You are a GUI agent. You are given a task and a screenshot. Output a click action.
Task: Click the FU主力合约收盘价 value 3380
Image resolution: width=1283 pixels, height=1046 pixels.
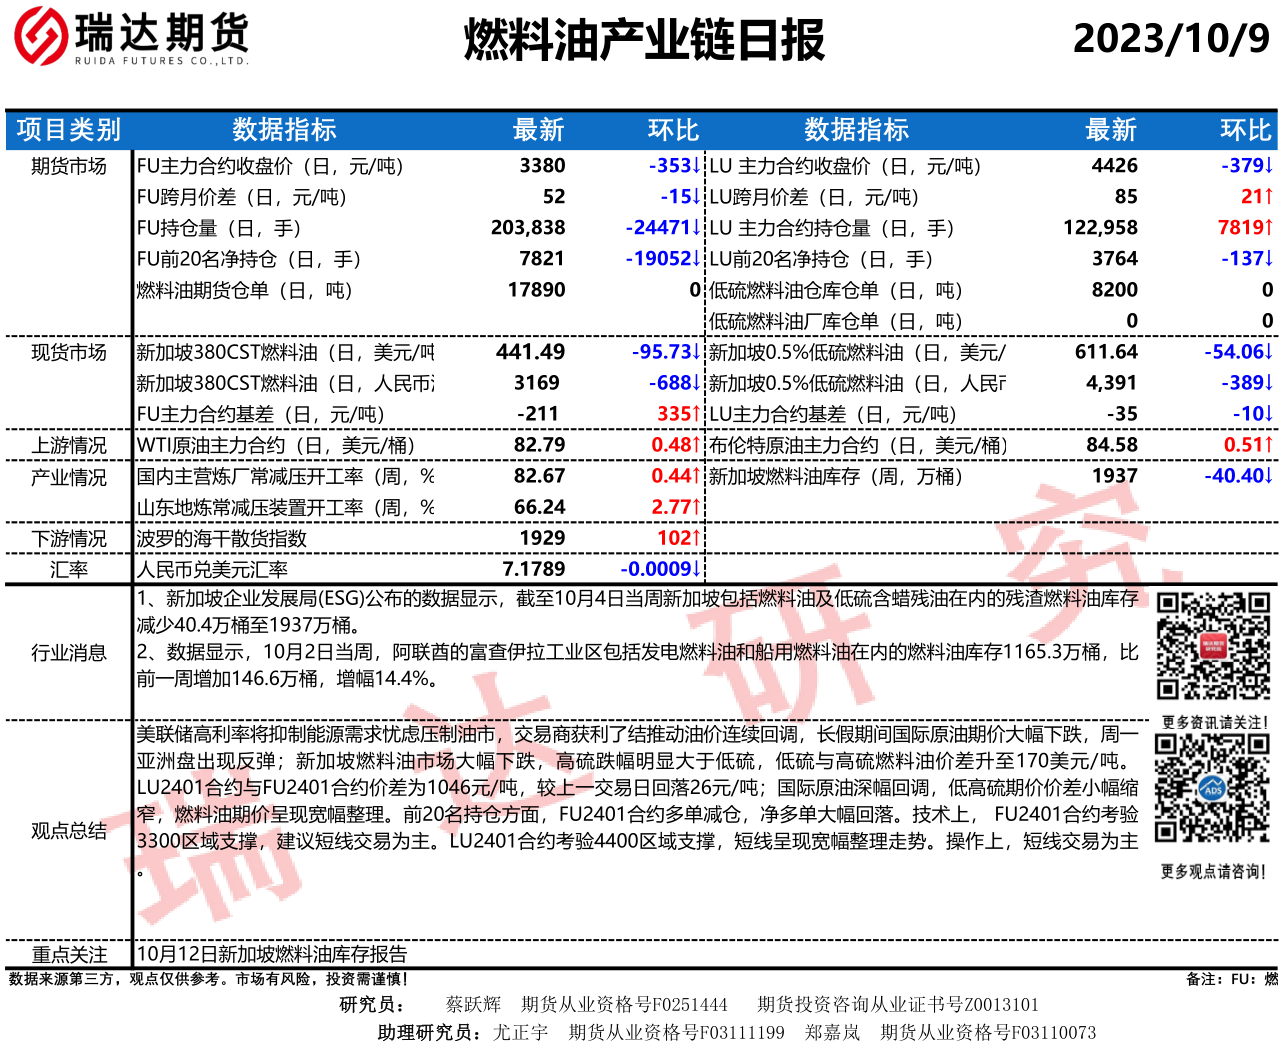[x=542, y=166]
